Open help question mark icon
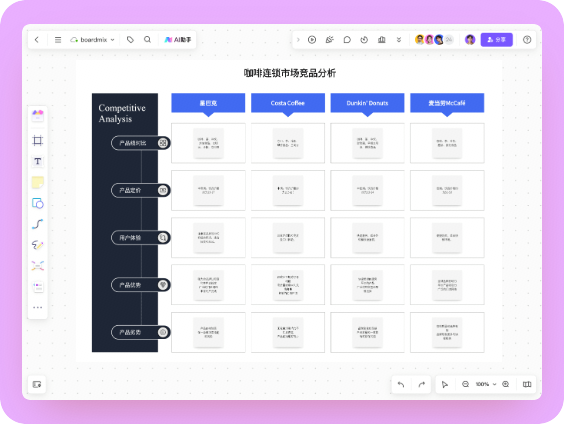Image resolution: width=564 pixels, height=424 pixels. pos(527,40)
